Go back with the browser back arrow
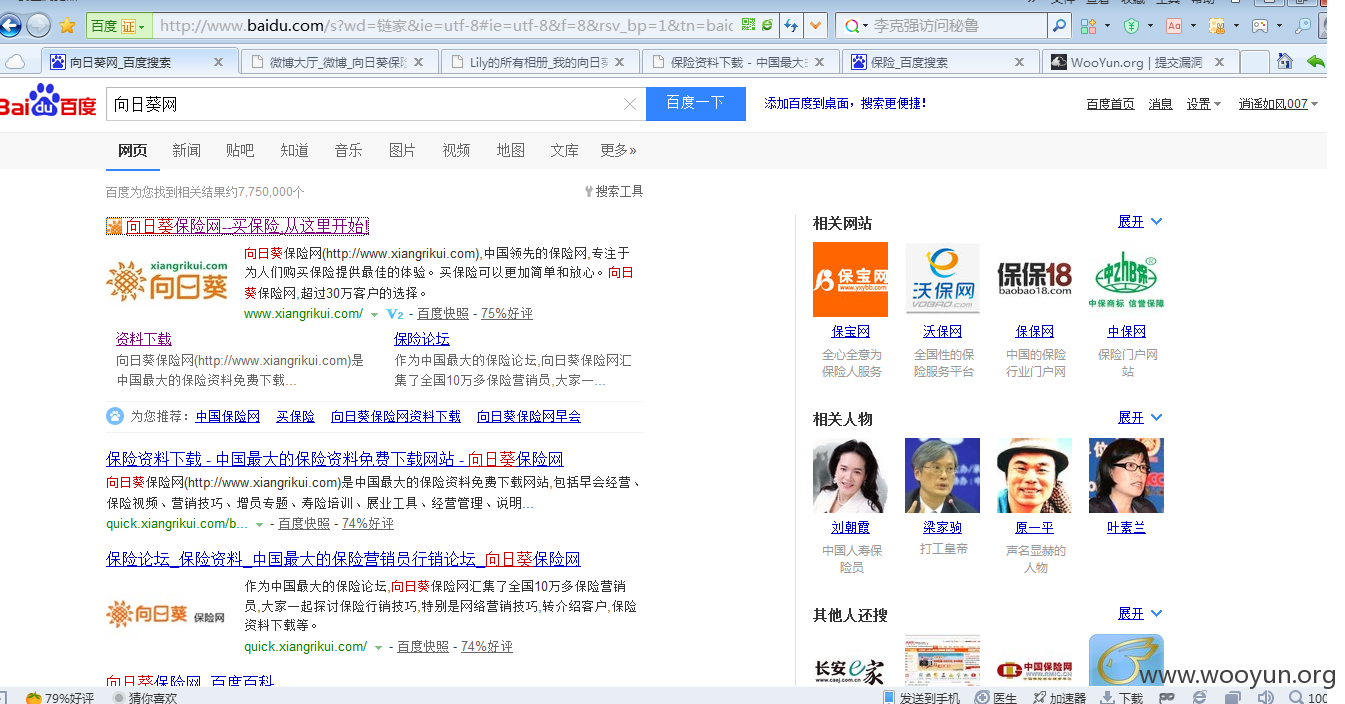This screenshot has height=704, width=1345. [x=9, y=25]
